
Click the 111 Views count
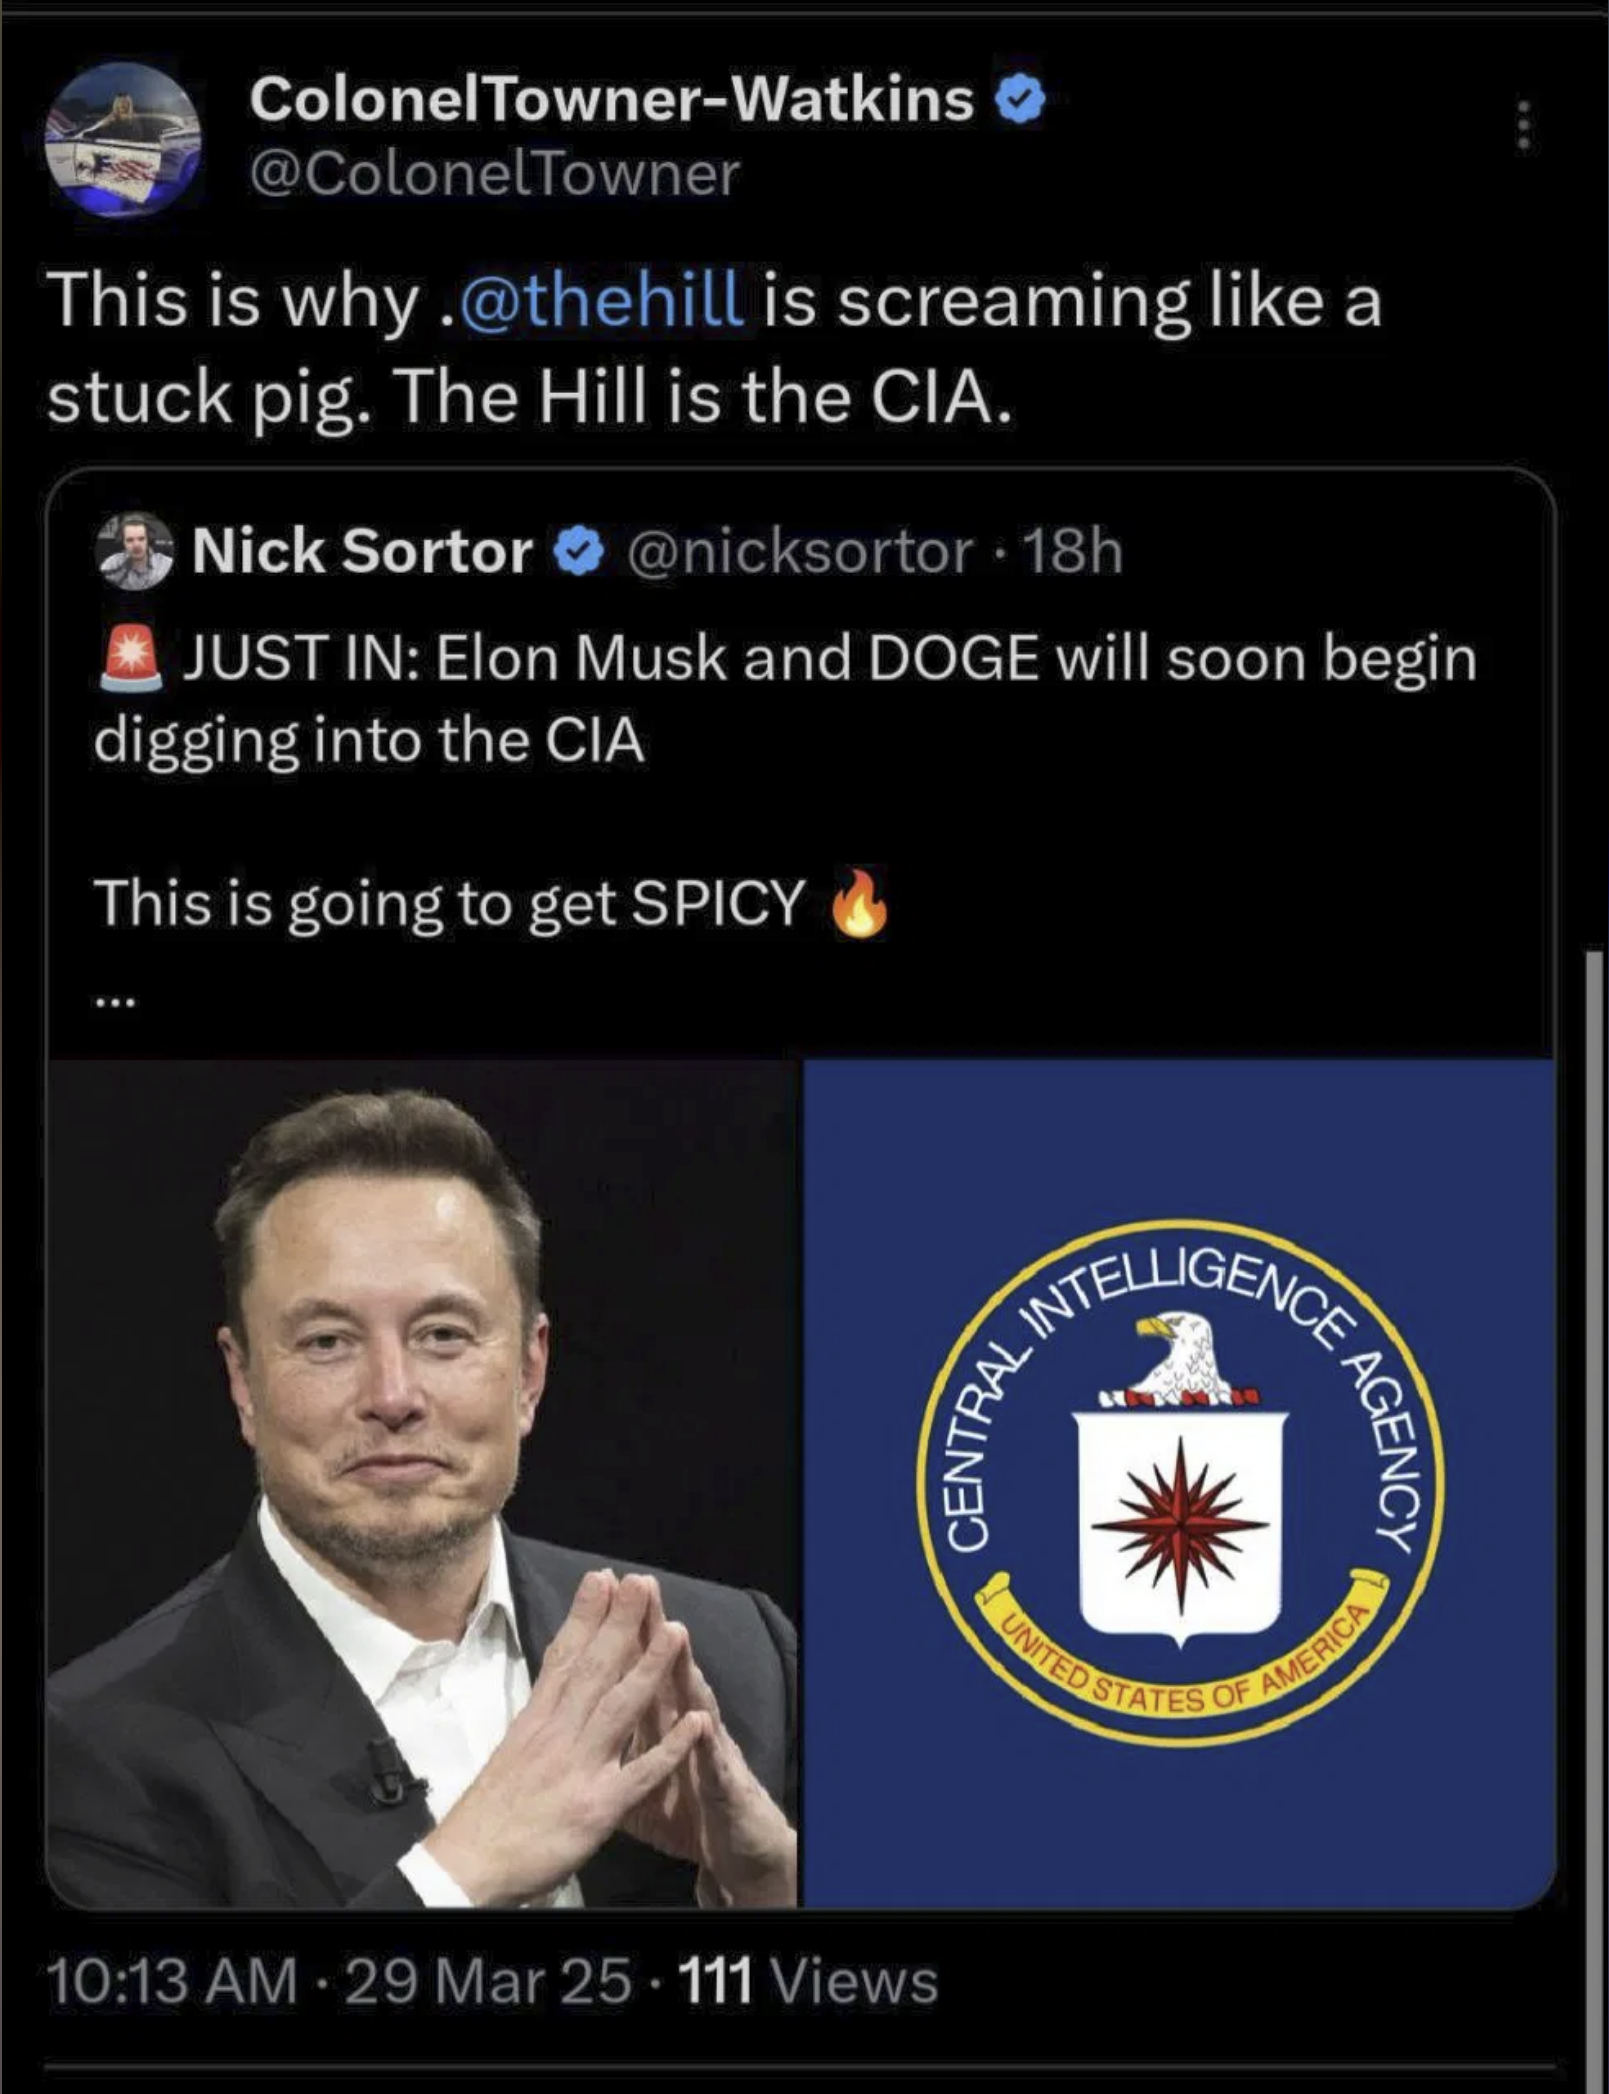pos(808,1981)
